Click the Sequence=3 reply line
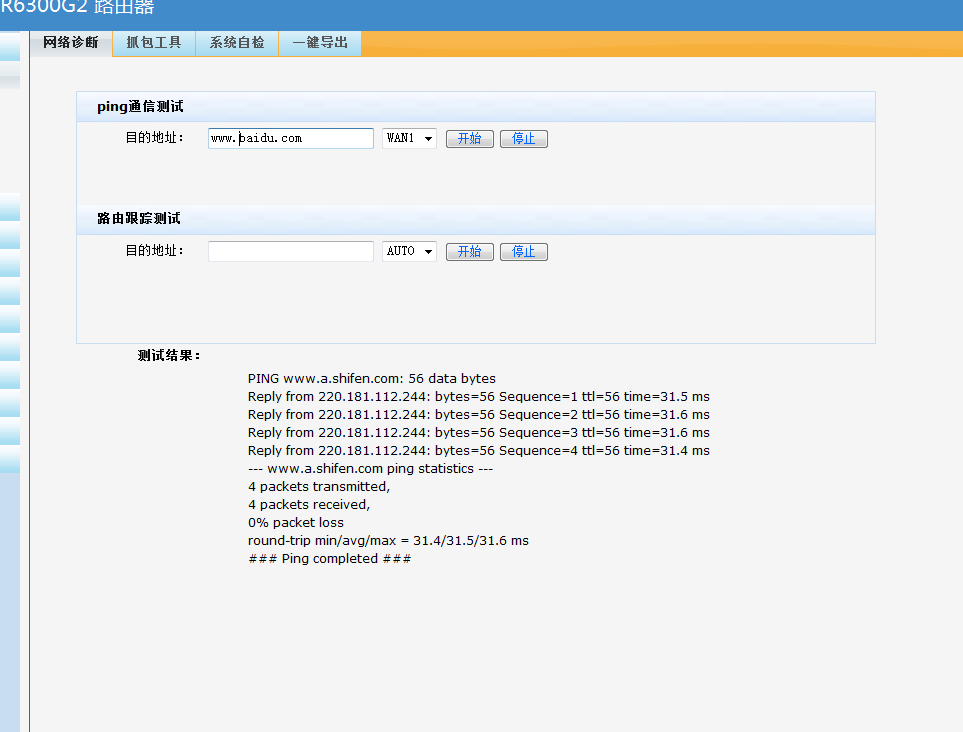 [x=478, y=433]
